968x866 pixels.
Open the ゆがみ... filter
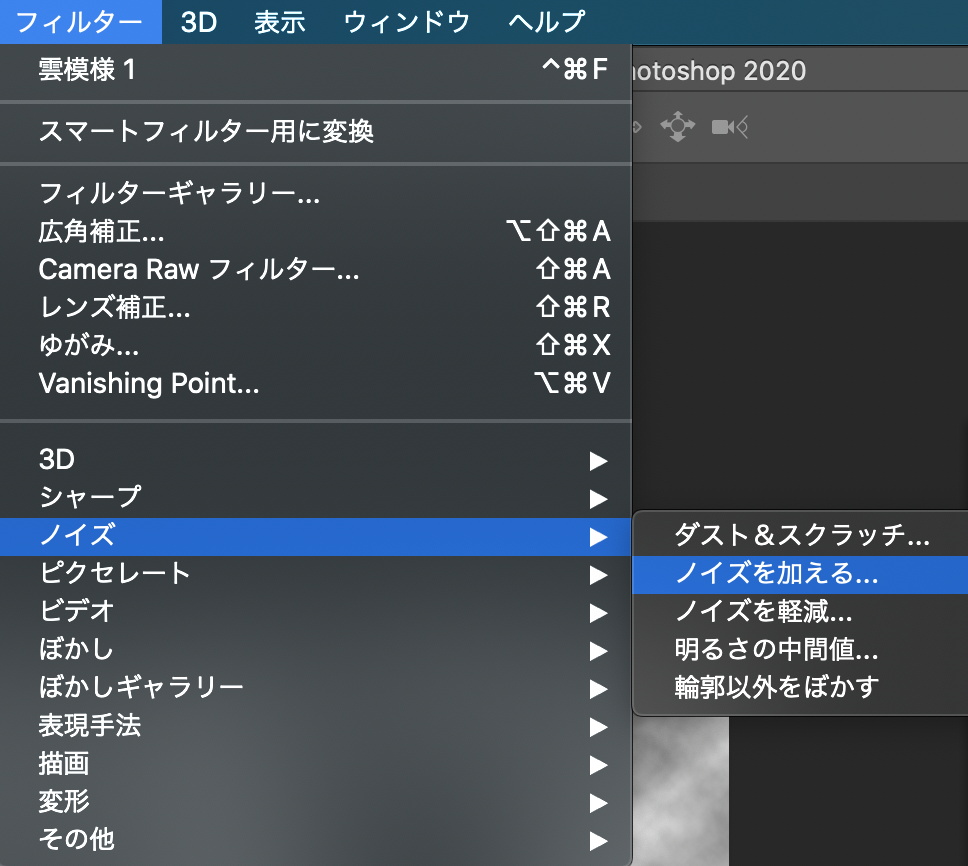point(315,345)
